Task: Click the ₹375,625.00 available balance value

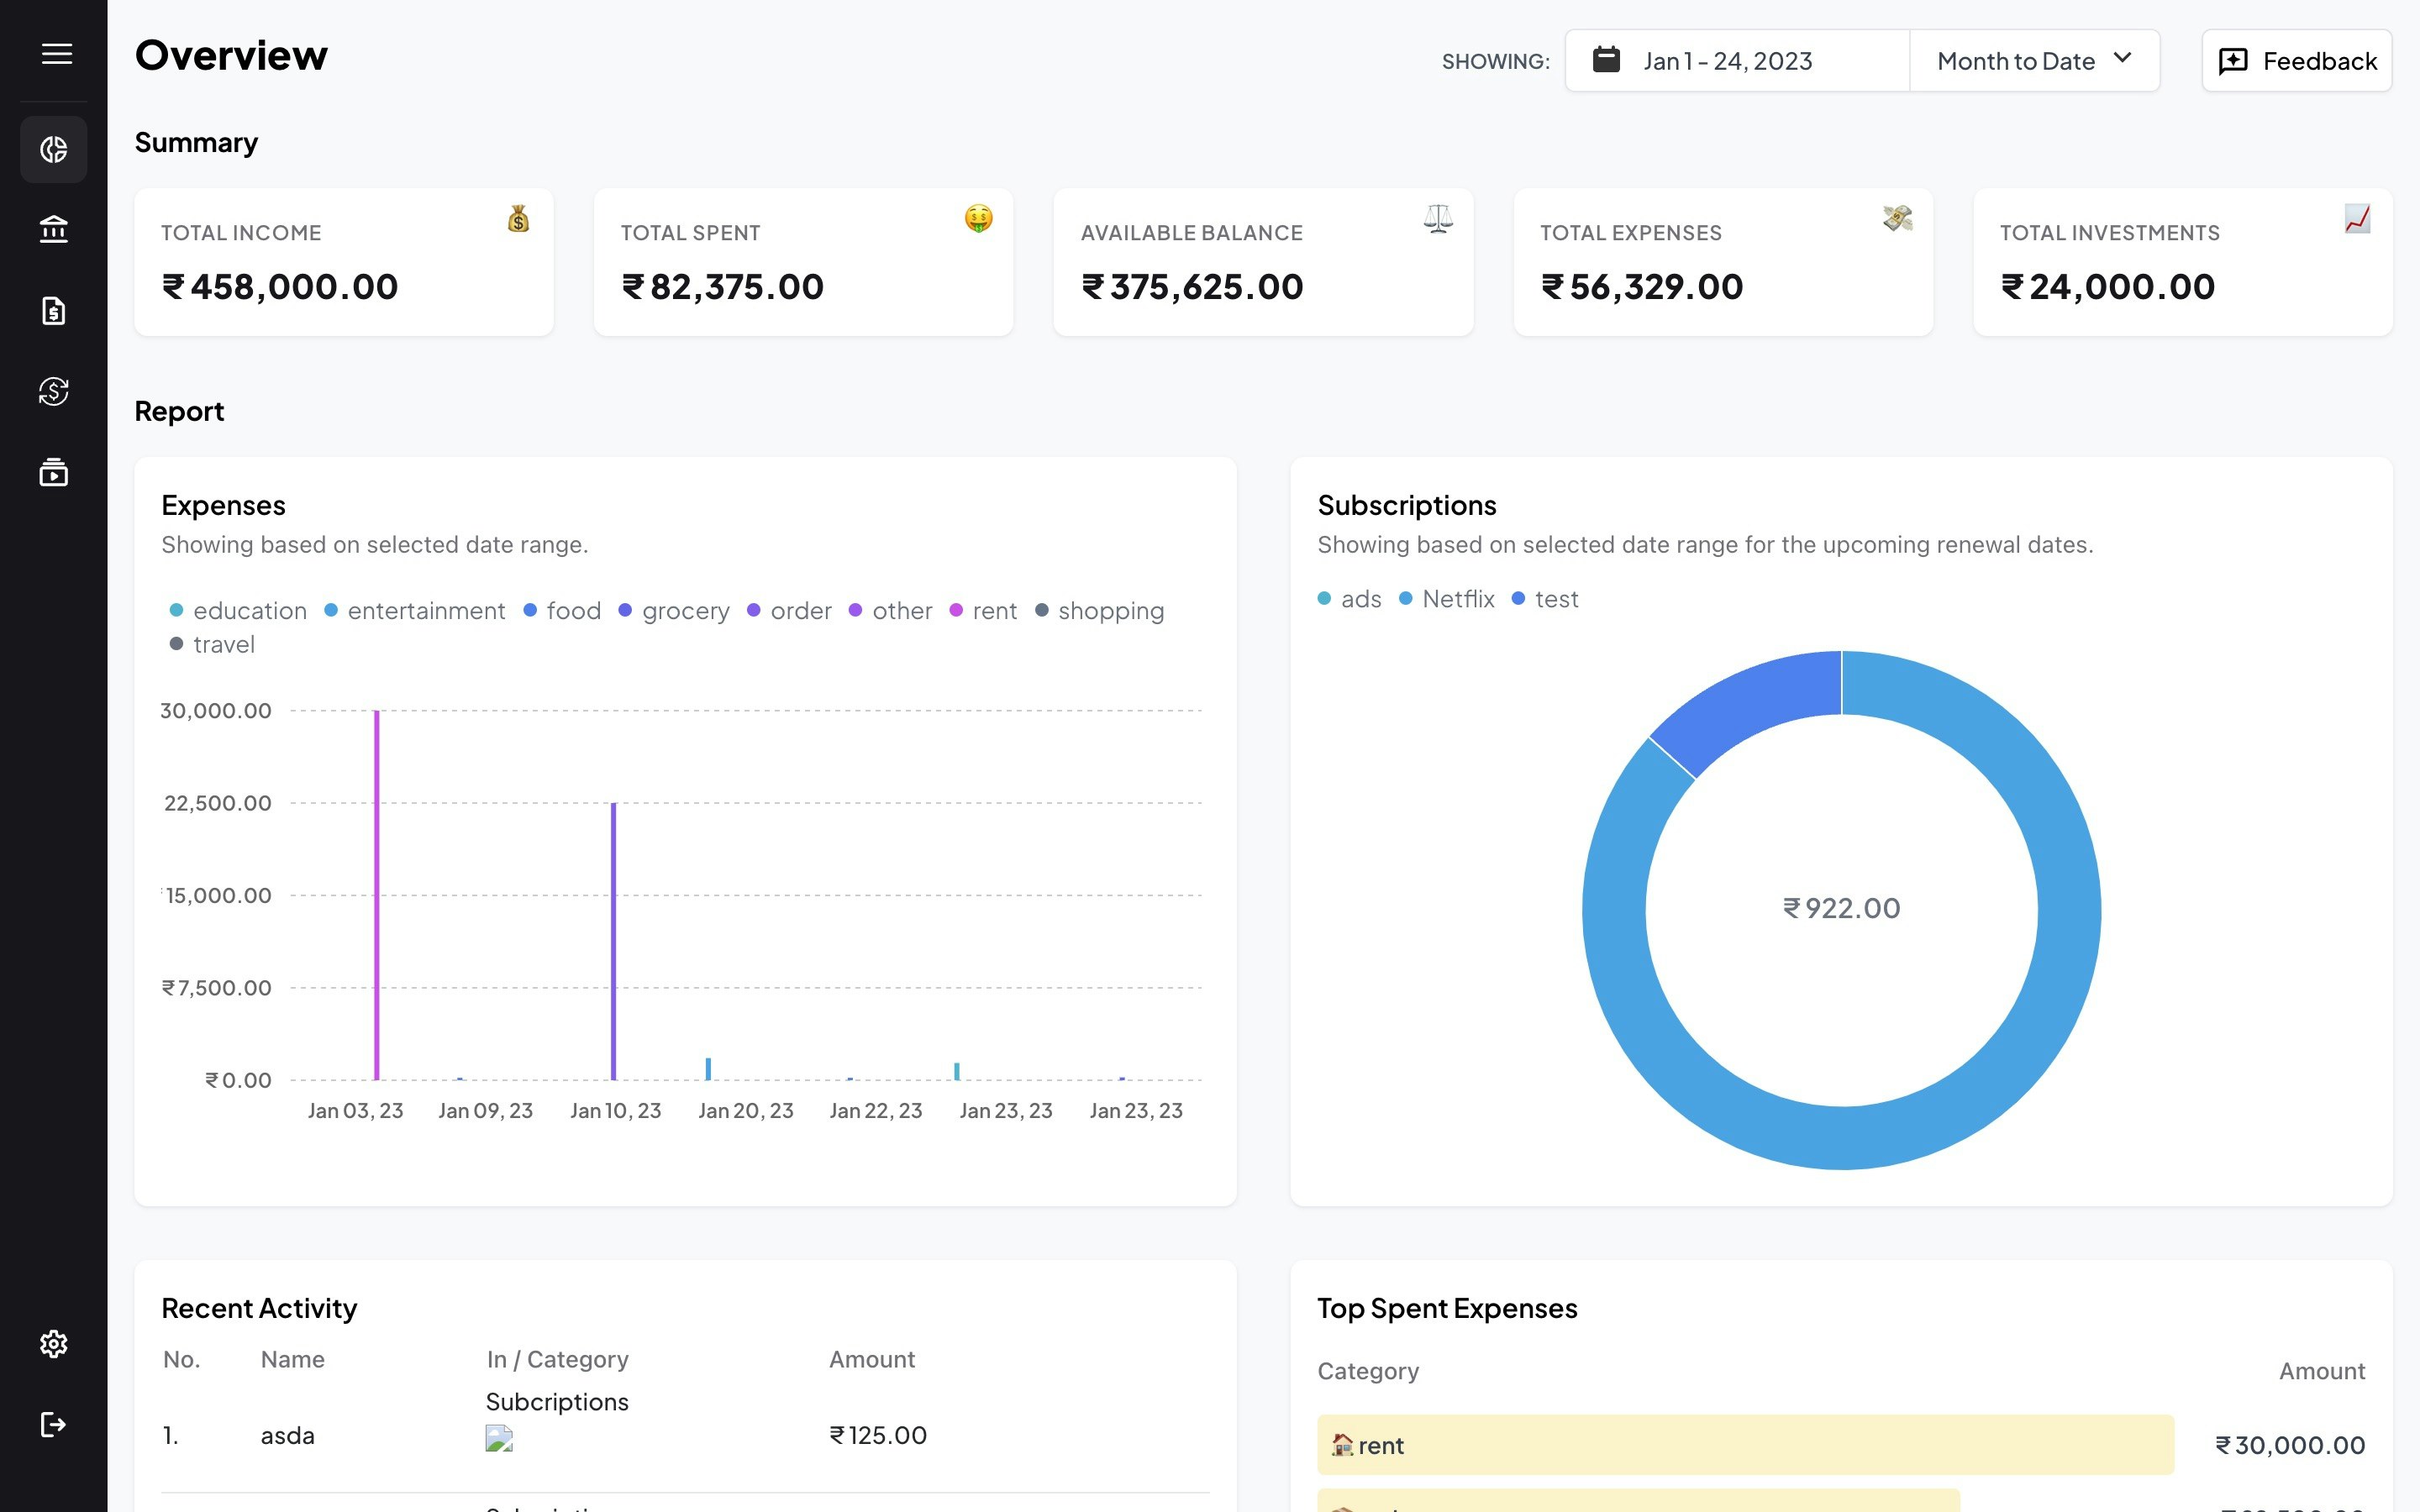Action: [1192, 287]
